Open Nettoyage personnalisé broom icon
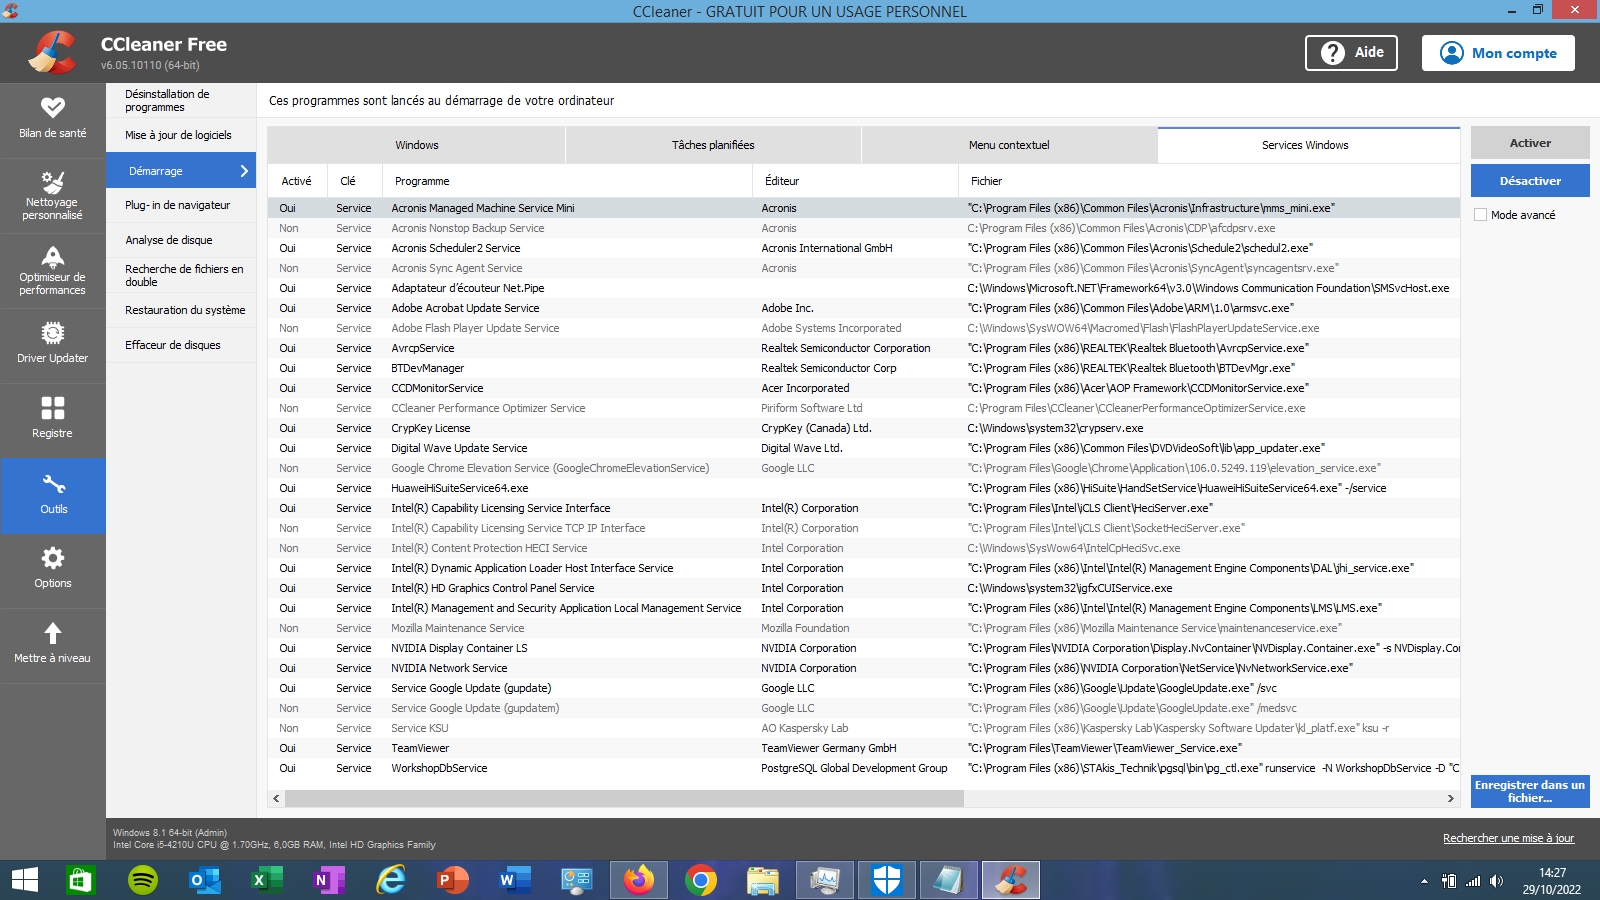 click(x=53, y=182)
